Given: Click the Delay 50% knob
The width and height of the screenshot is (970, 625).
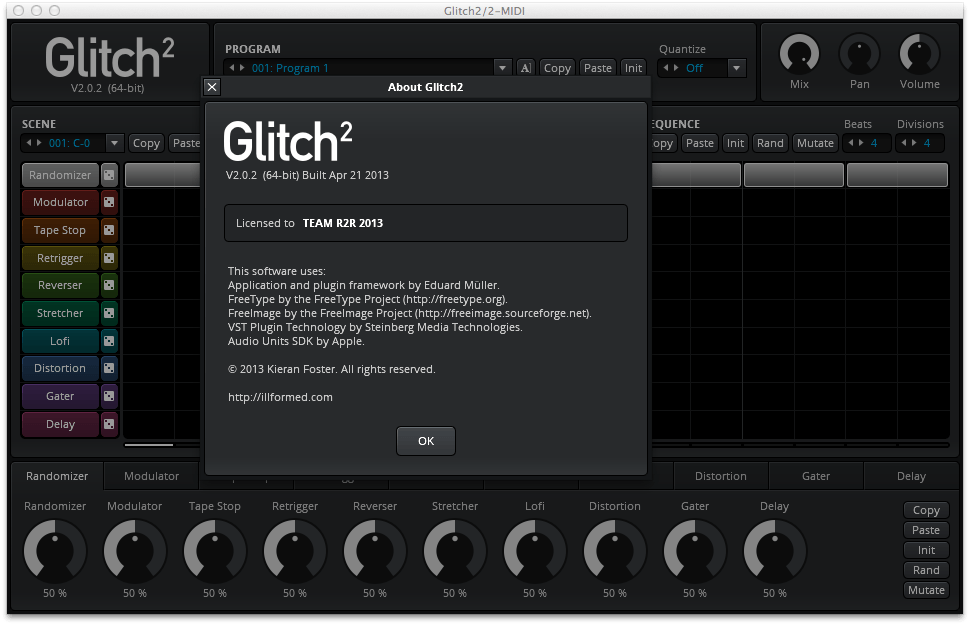Looking at the screenshot, I should coord(775,550).
